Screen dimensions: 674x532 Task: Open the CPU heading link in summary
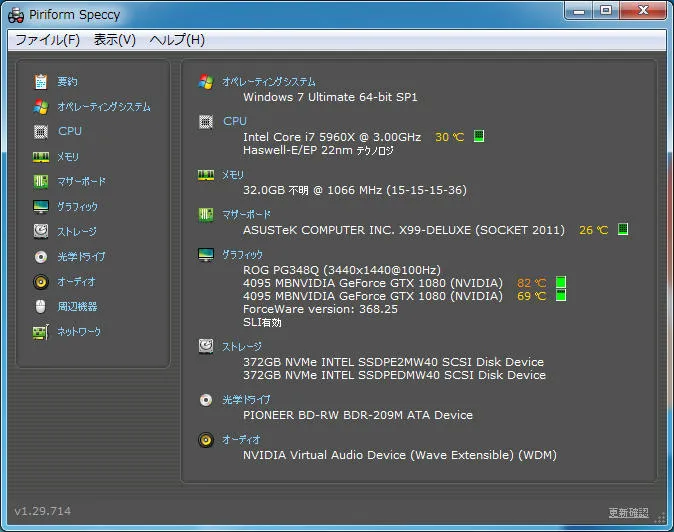pos(235,121)
